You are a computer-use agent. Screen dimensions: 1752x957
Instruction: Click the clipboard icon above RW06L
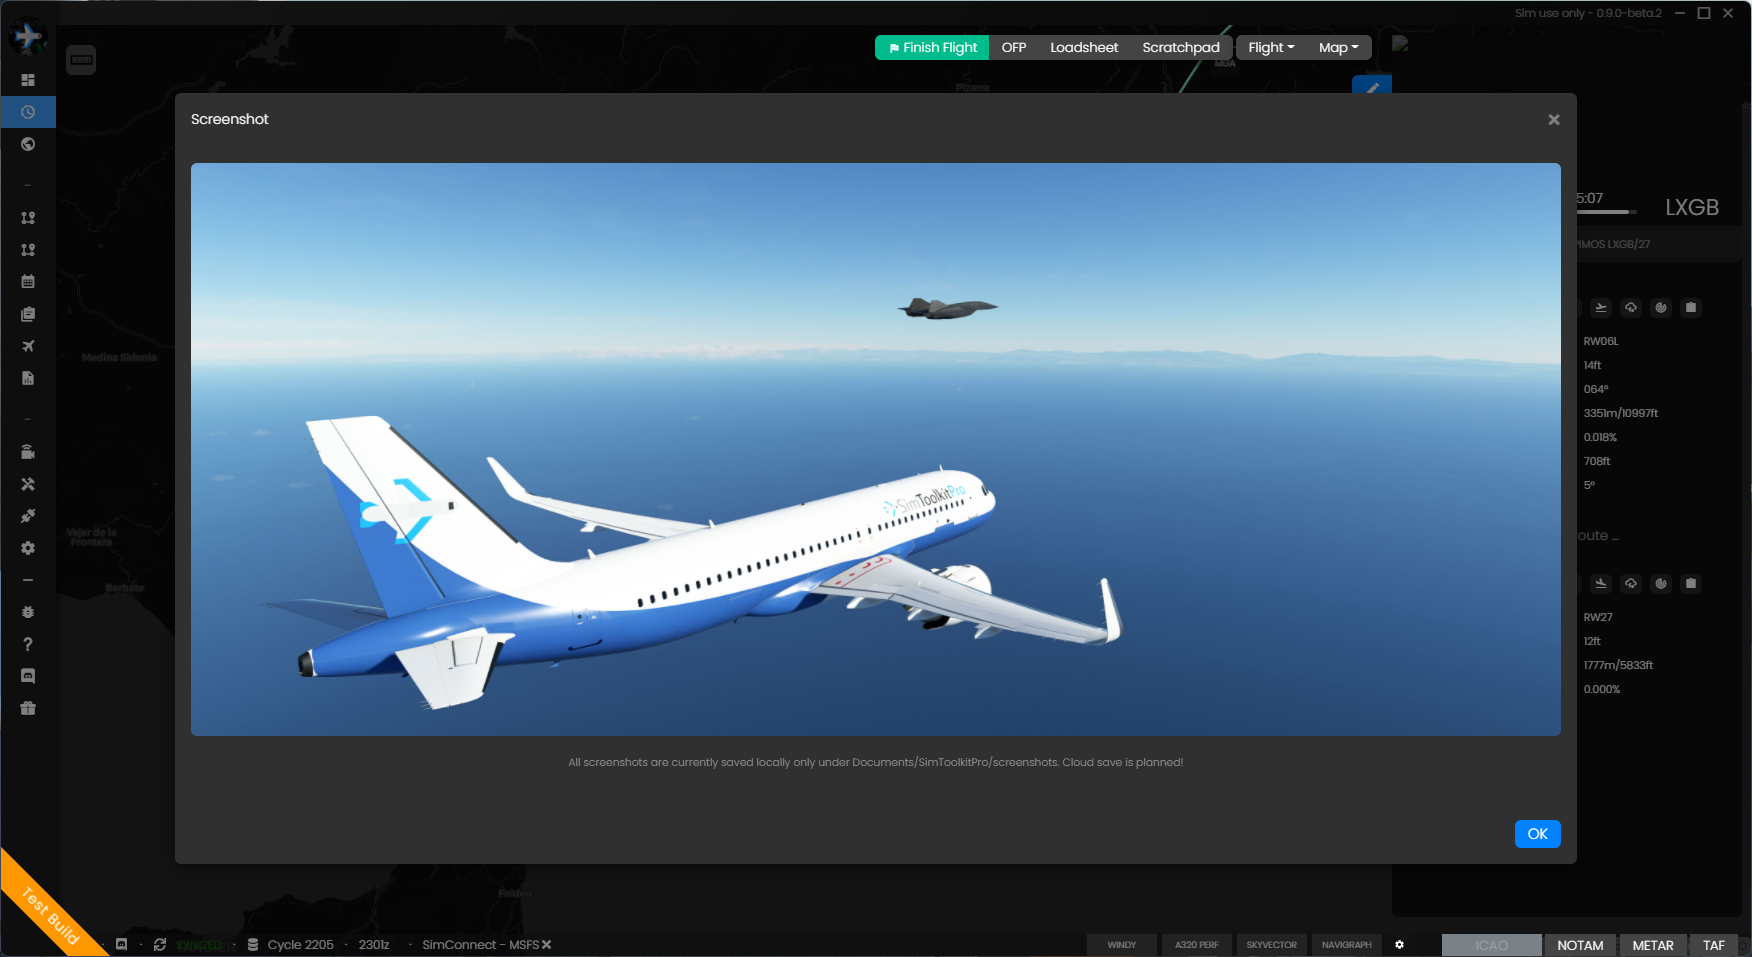tap(1691, 308)
